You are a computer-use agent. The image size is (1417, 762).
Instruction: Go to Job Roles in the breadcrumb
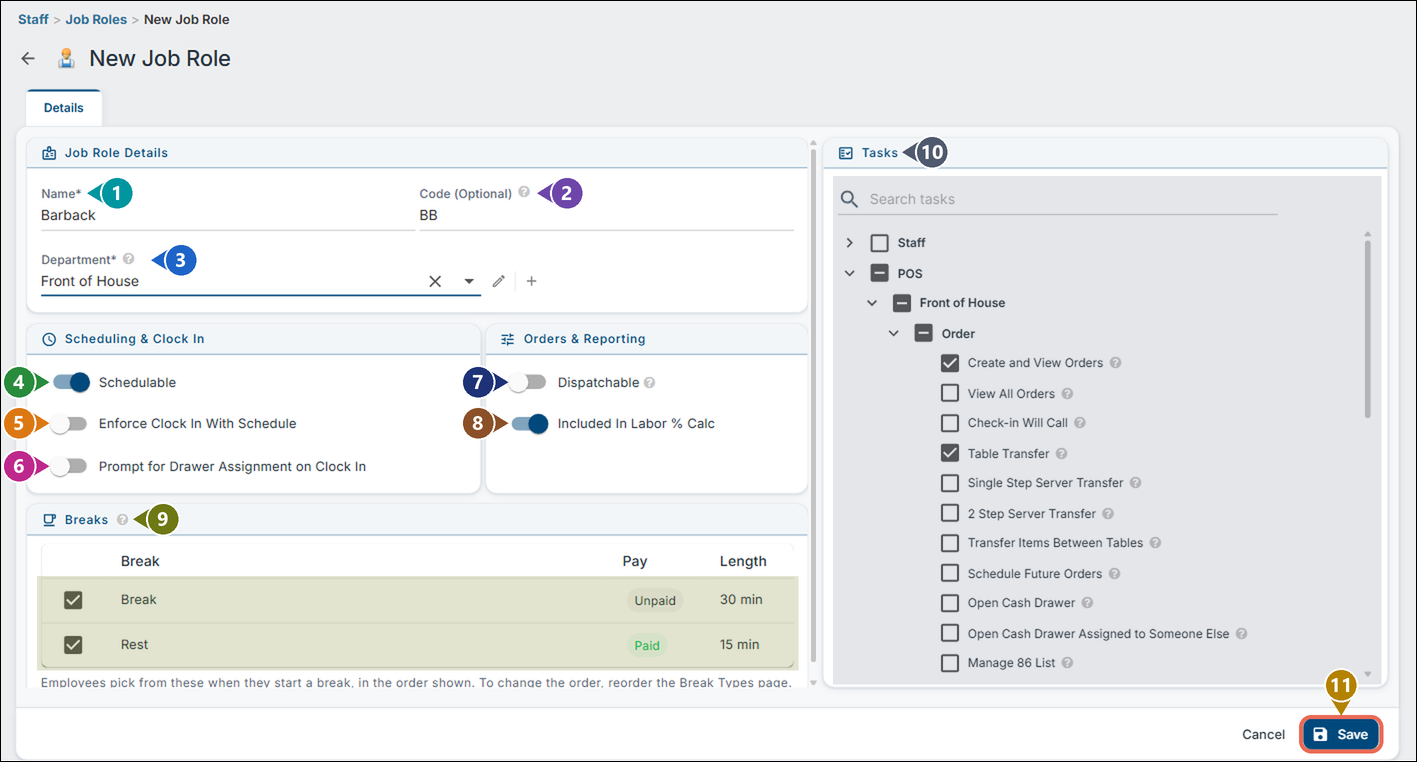(96, 19)
